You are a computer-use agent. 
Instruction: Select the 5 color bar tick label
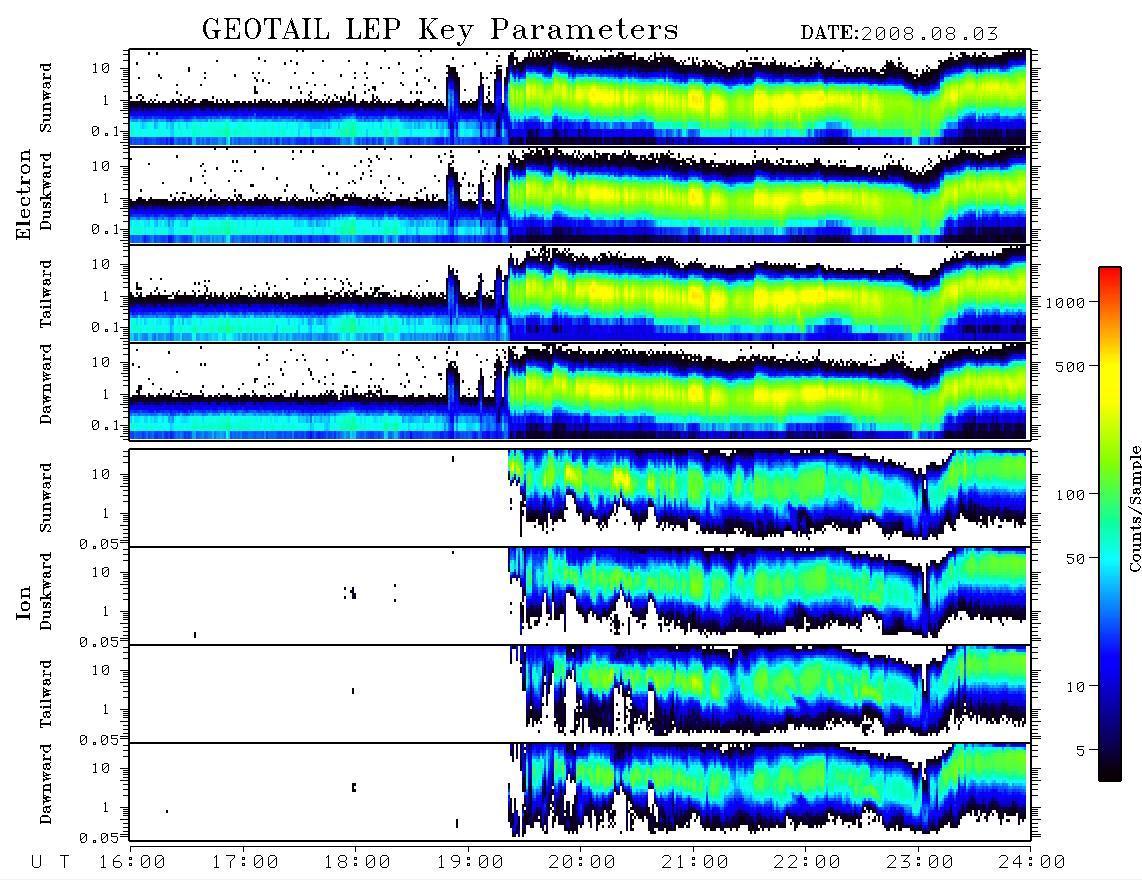(1080, 751)
